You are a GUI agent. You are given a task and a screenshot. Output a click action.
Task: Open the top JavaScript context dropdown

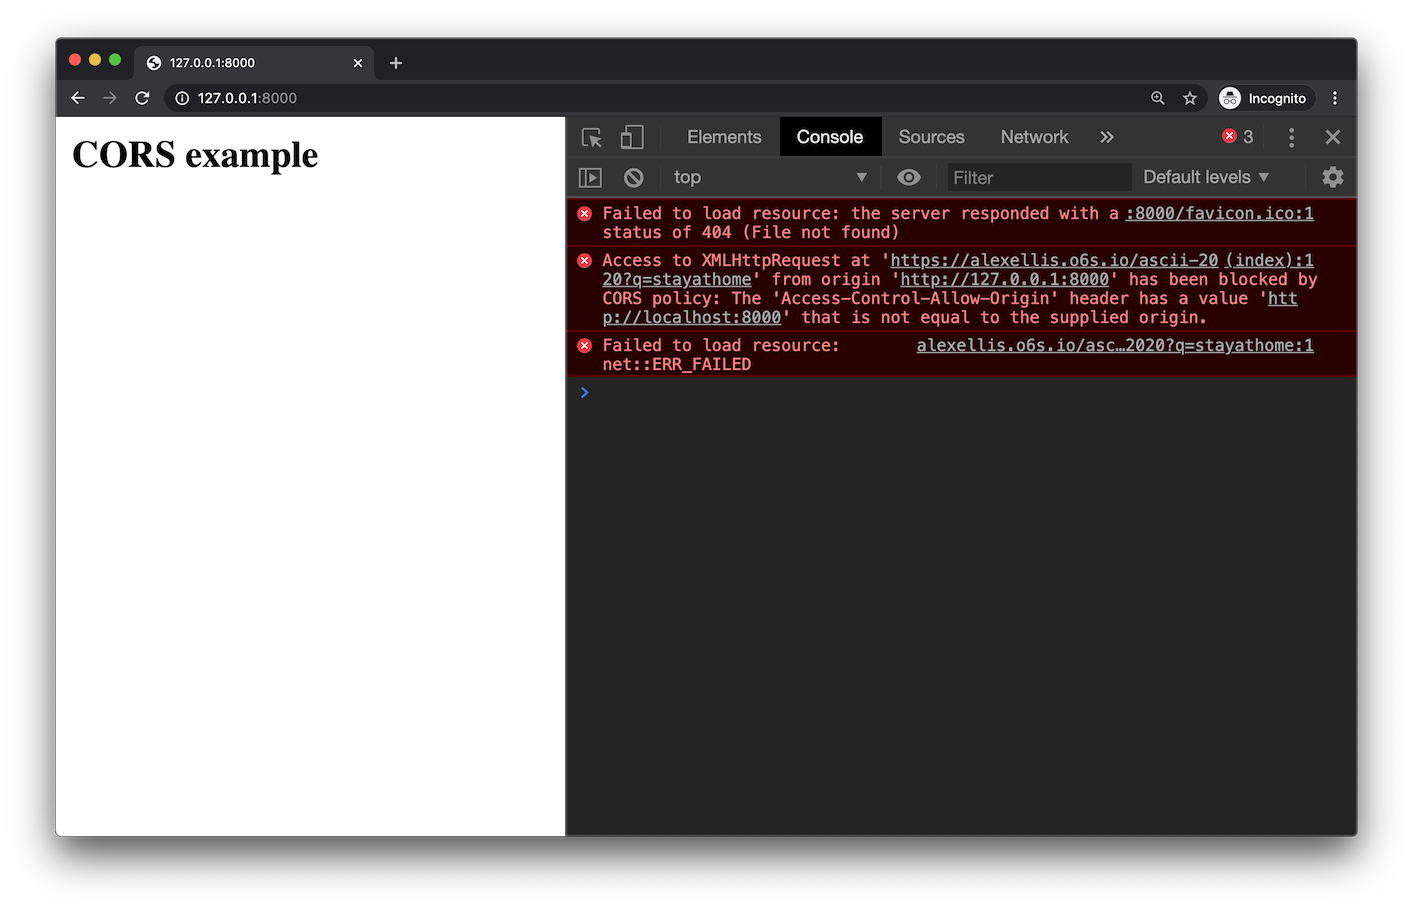coord(770,177)
